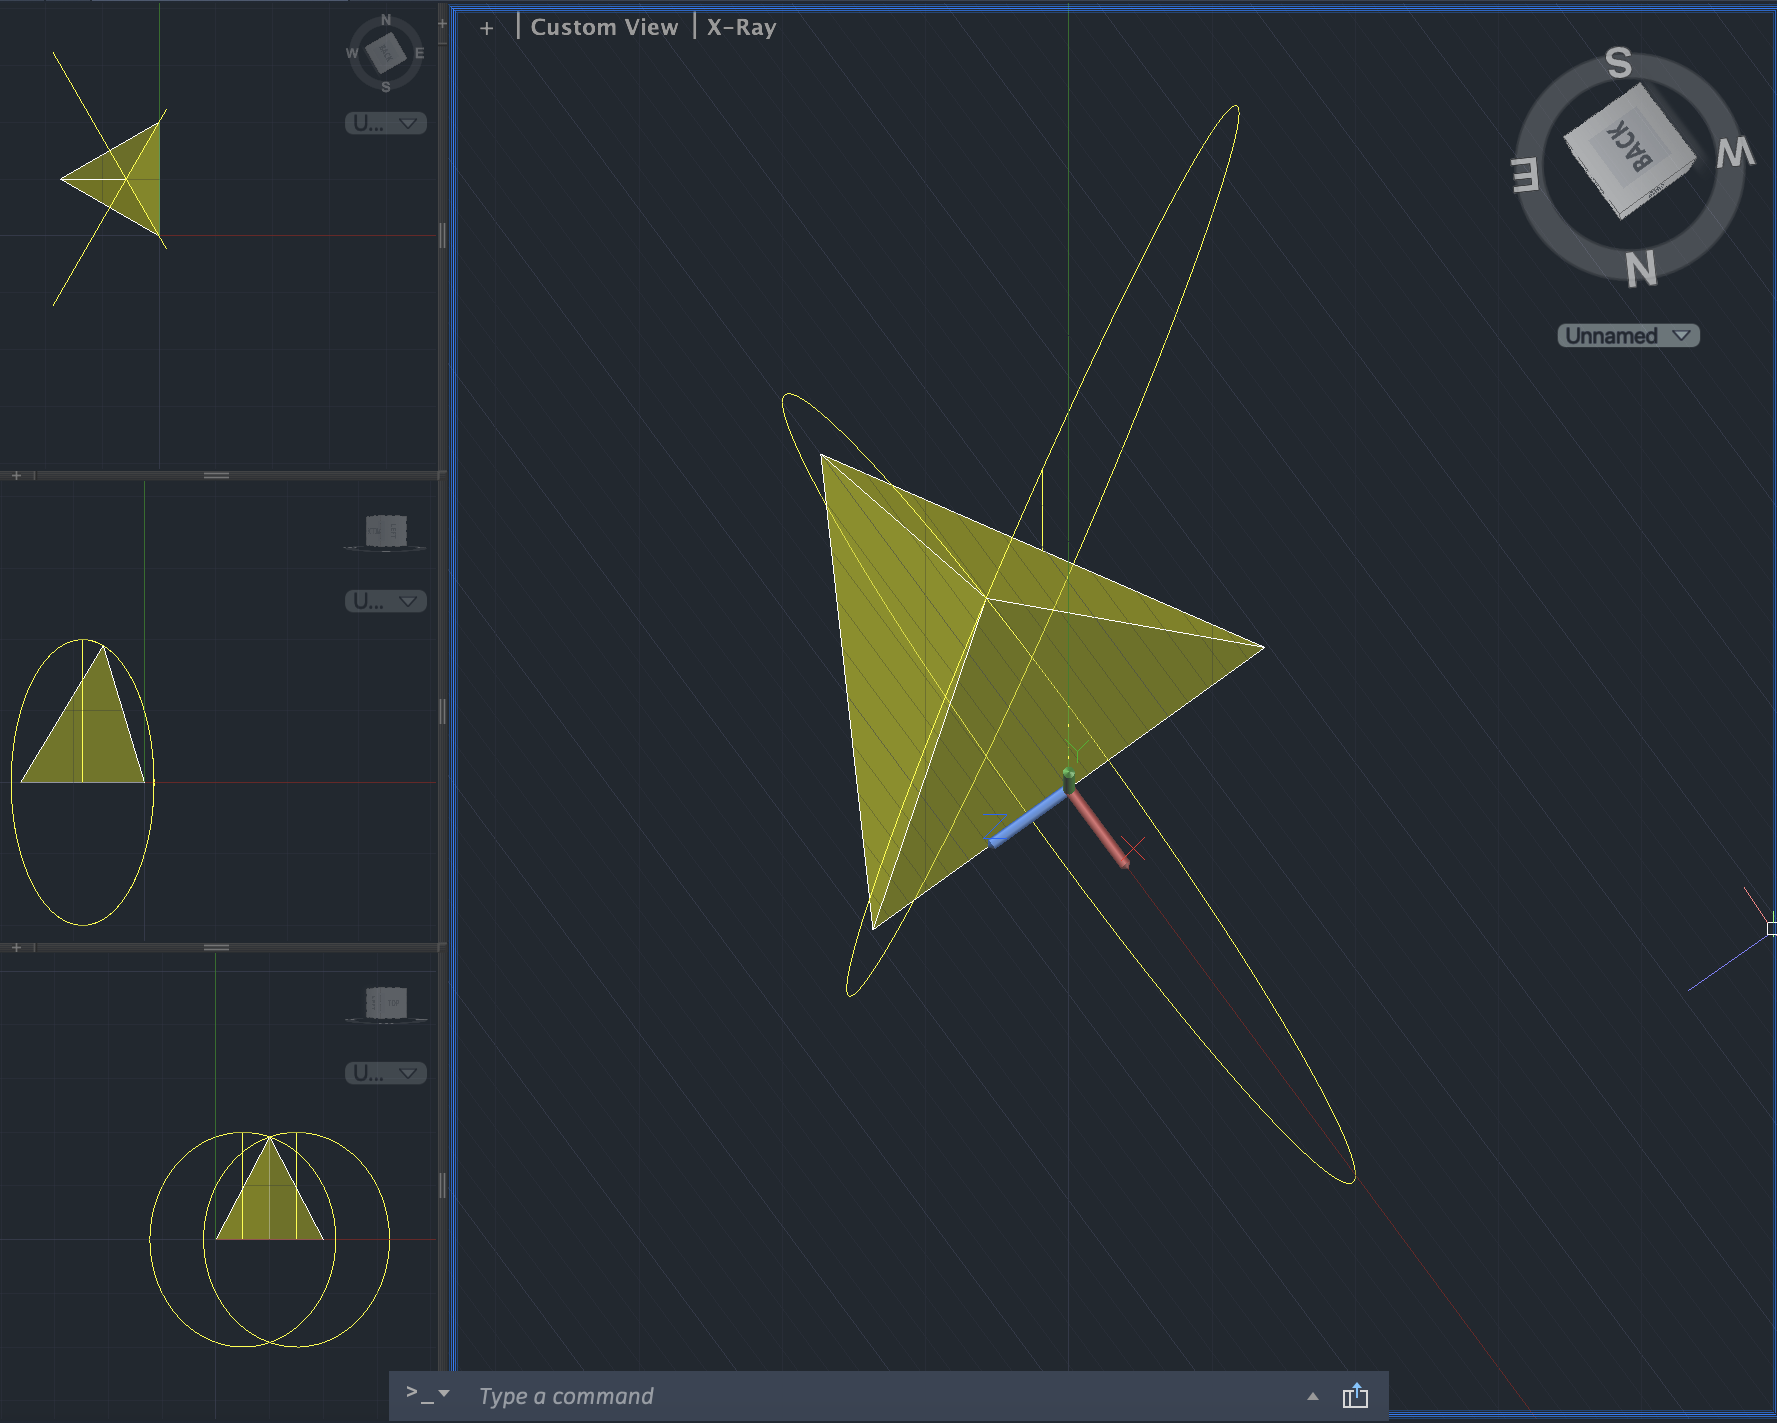
Task: Click the S compass letter on the main ViewCube
Action: (1619, 64)
